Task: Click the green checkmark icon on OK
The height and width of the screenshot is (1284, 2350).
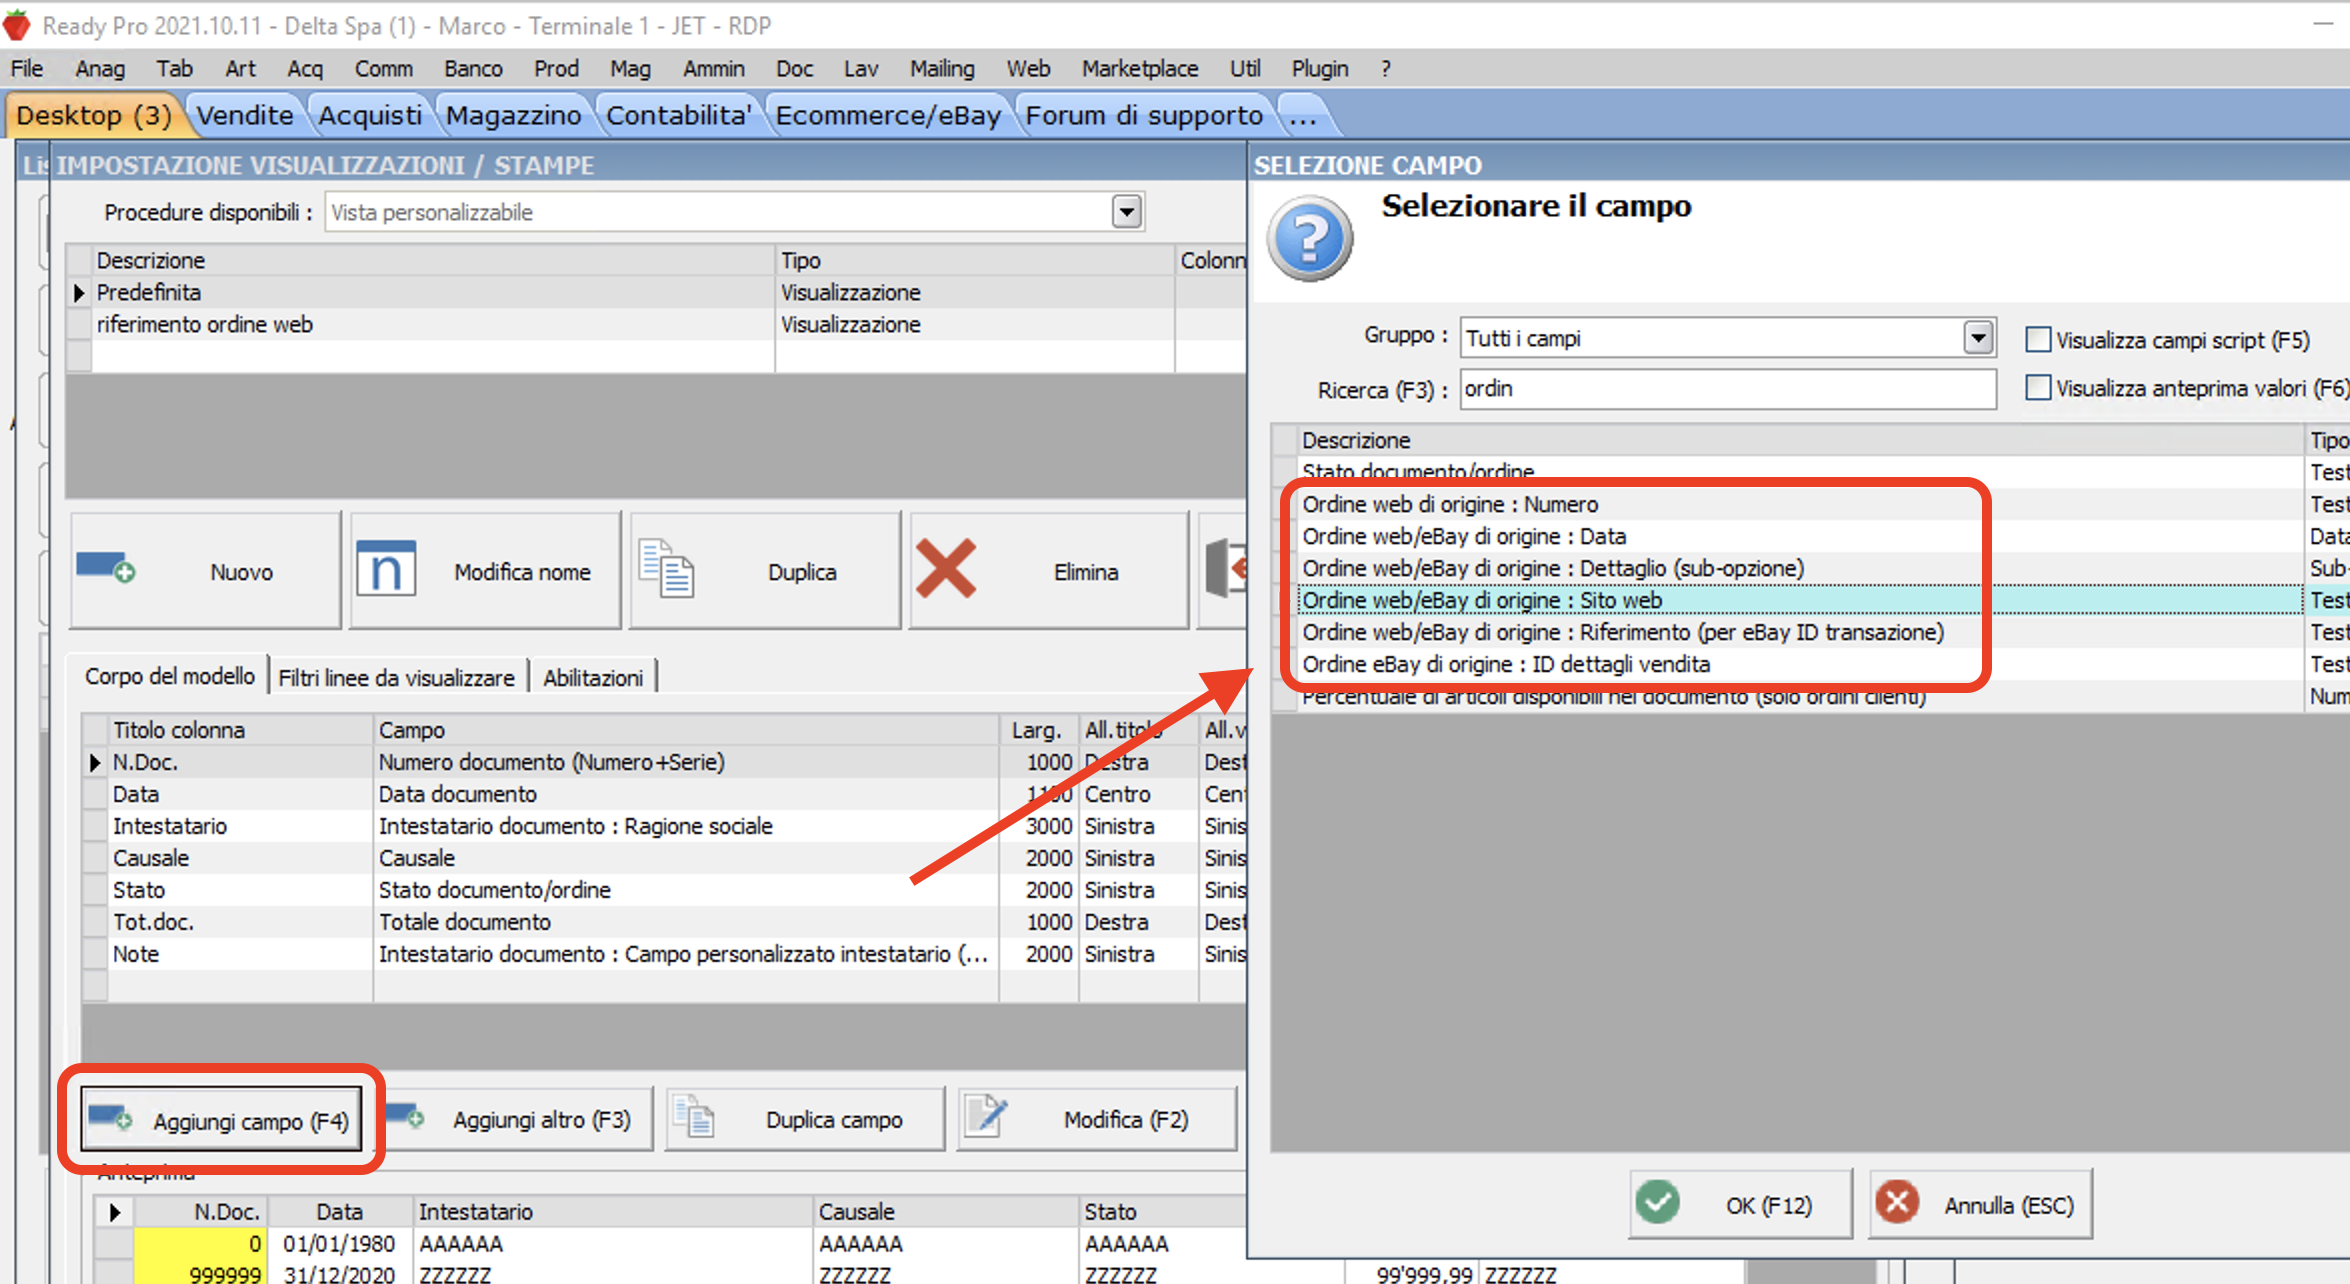Action: [1657, 1203]
